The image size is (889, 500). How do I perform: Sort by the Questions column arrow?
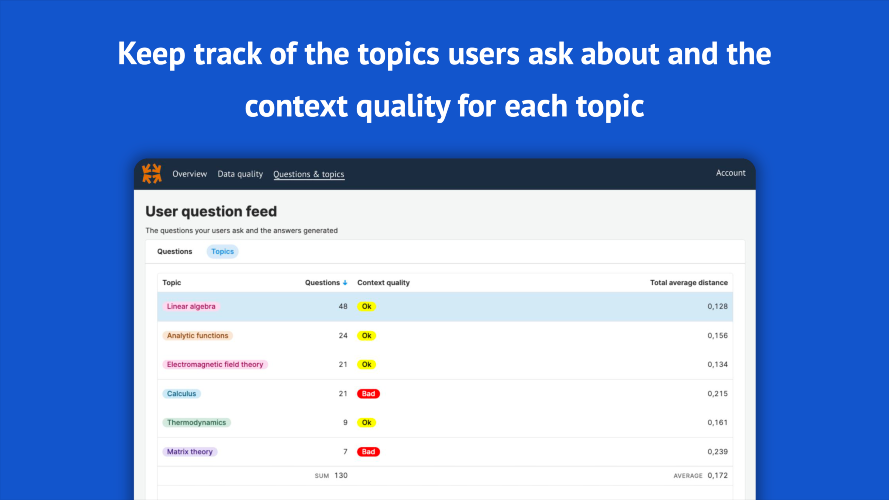click(345, 283)
